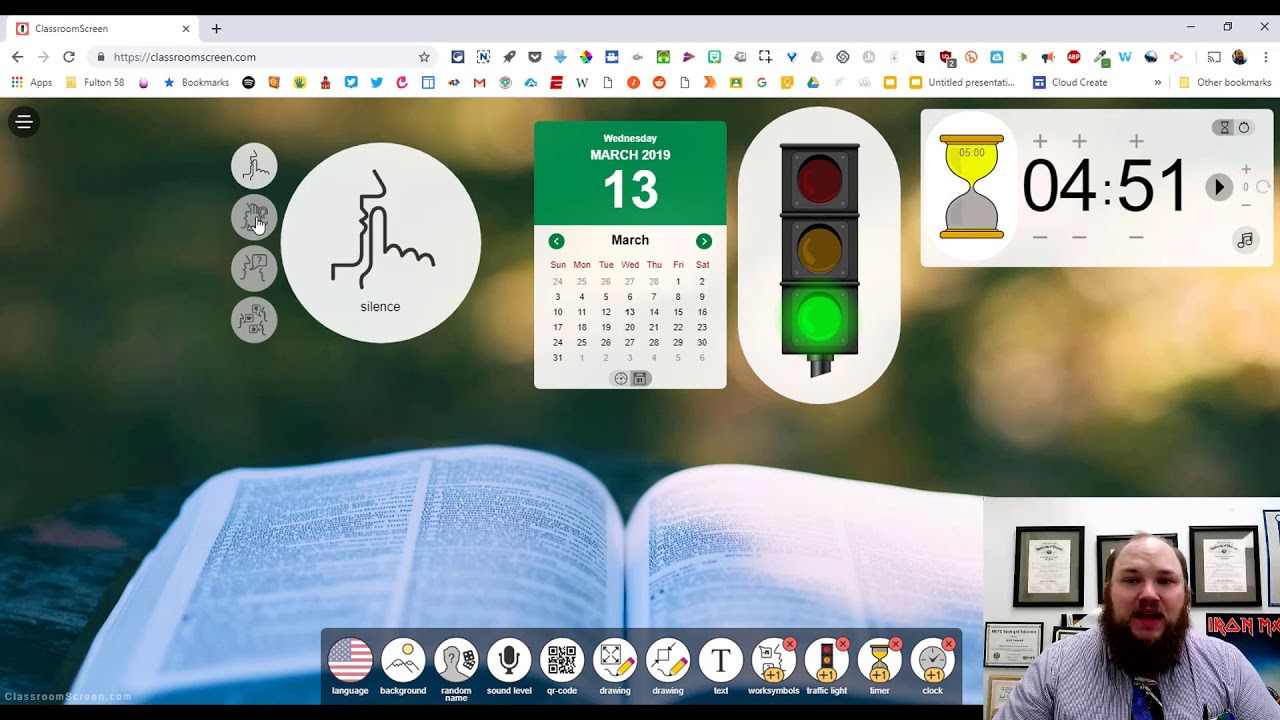Switch calendar widget to calendar view icon
This screenshot has height=720, width=1280.
pos(640,379)
